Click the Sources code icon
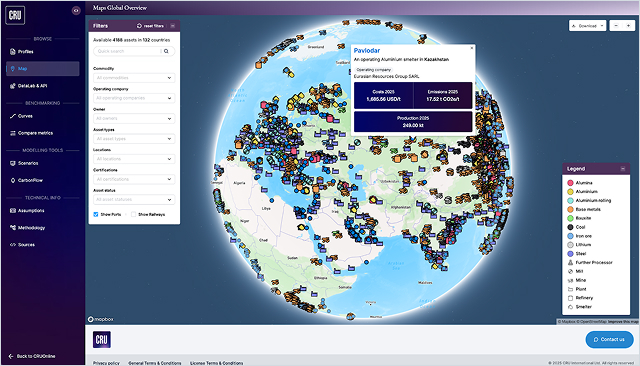640x366 pixels. [x=13, y=245]
